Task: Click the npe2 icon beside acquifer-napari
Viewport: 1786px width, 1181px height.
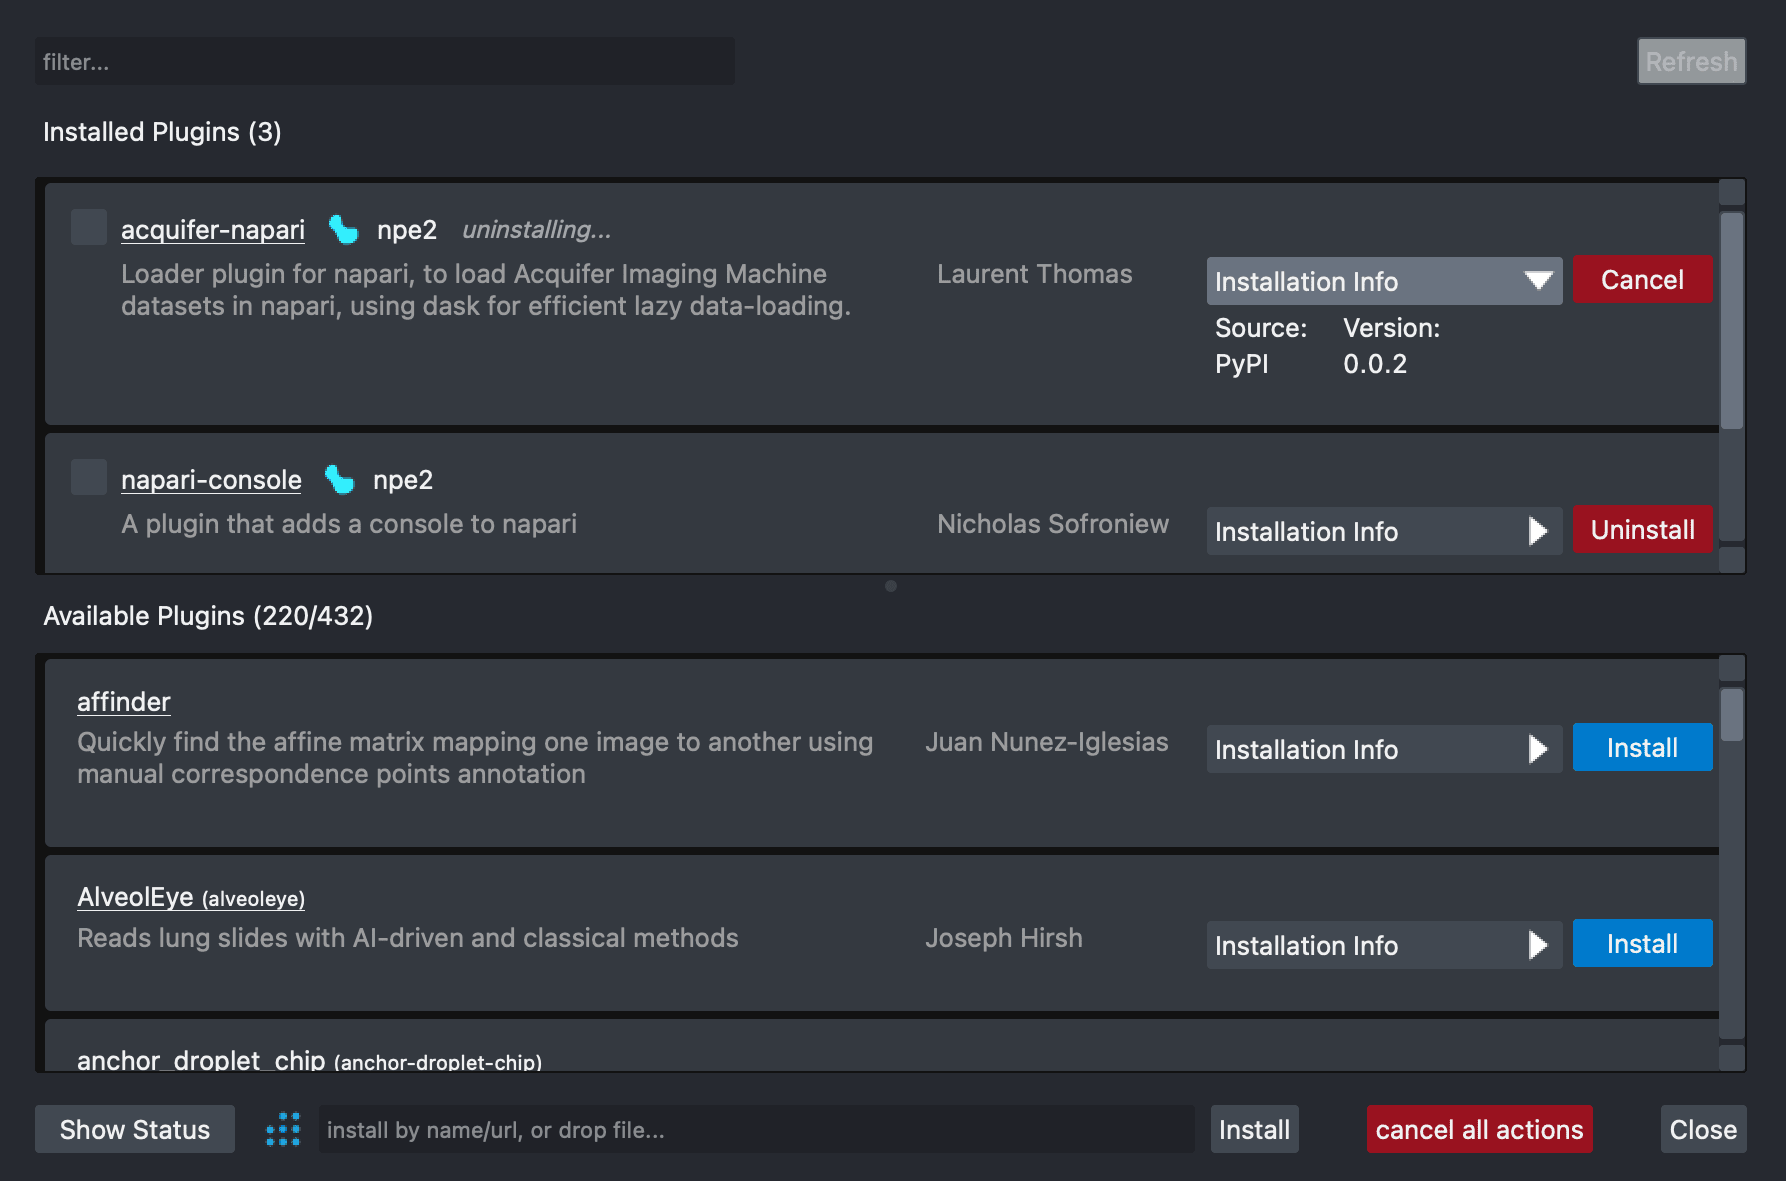Action: (343, 229)
